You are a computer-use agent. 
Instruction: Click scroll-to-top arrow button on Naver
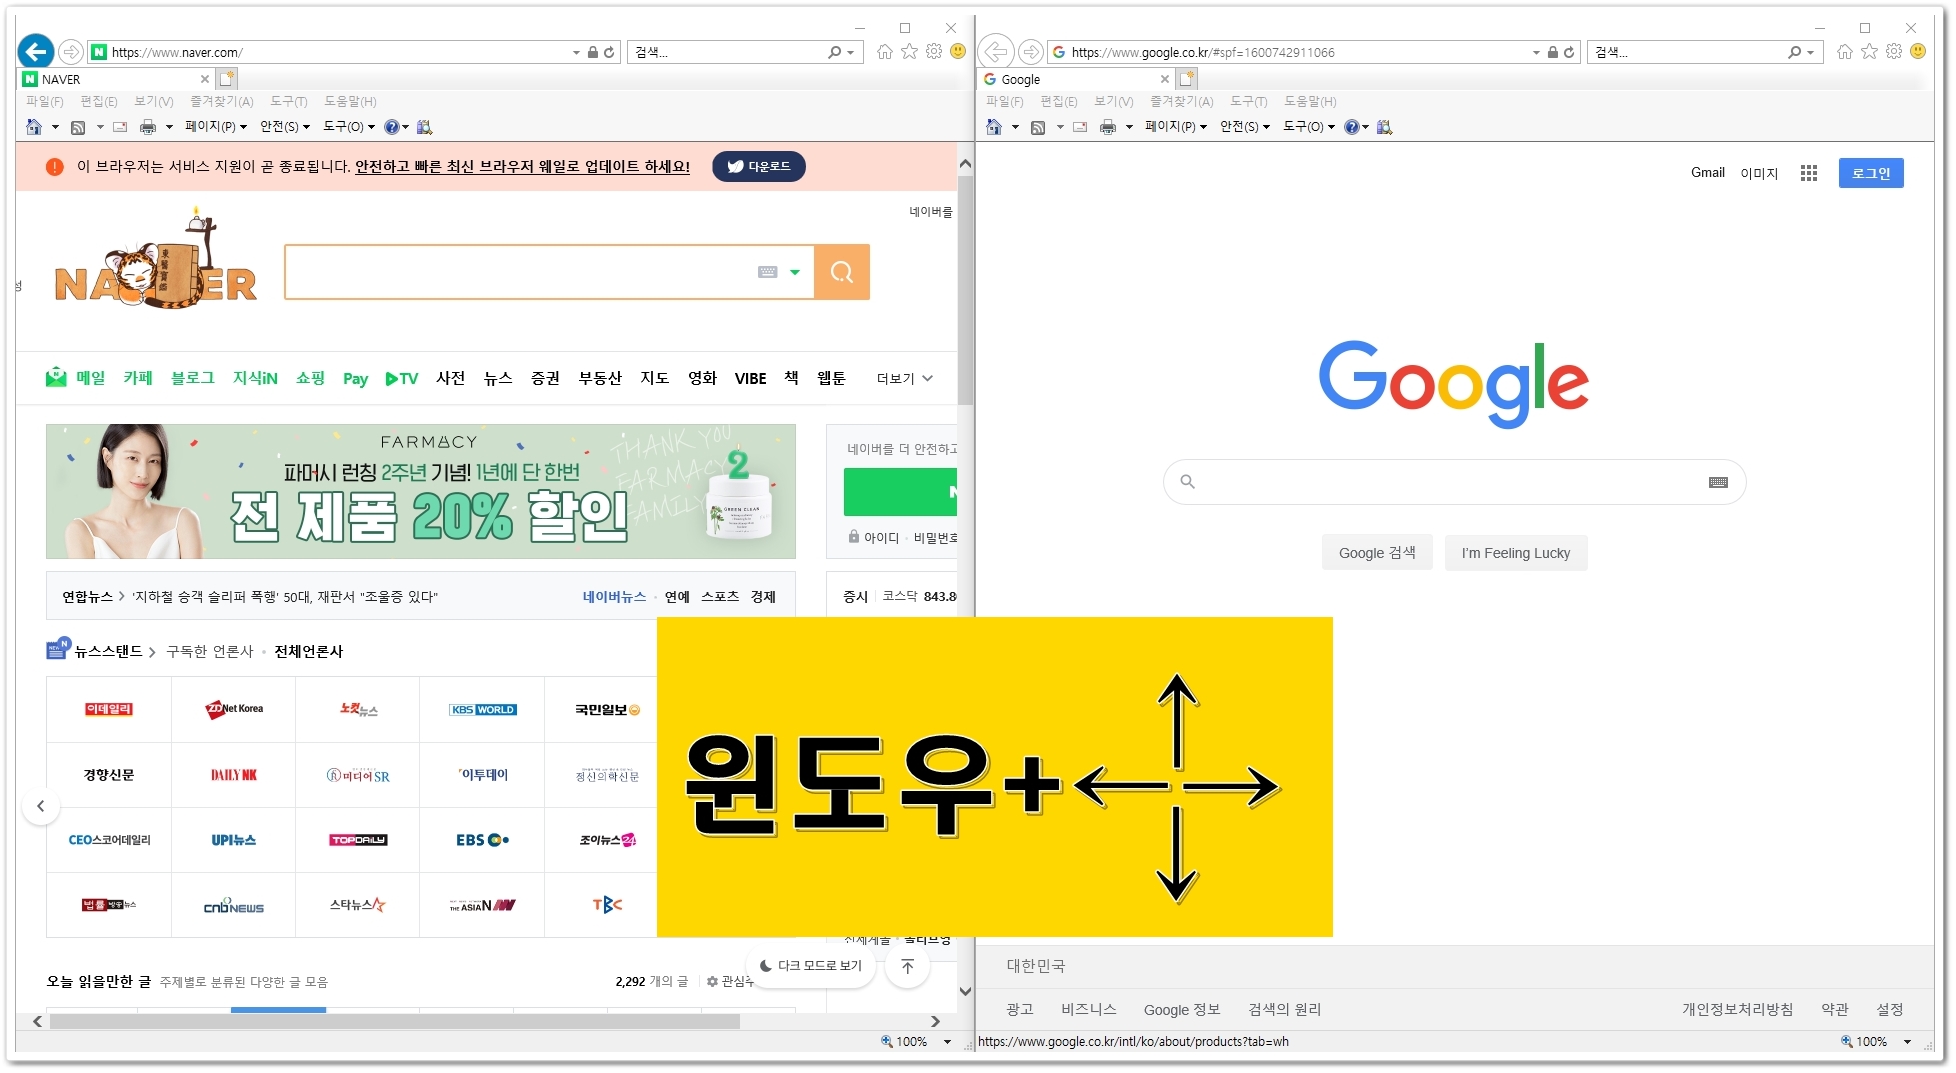point(908,966)
